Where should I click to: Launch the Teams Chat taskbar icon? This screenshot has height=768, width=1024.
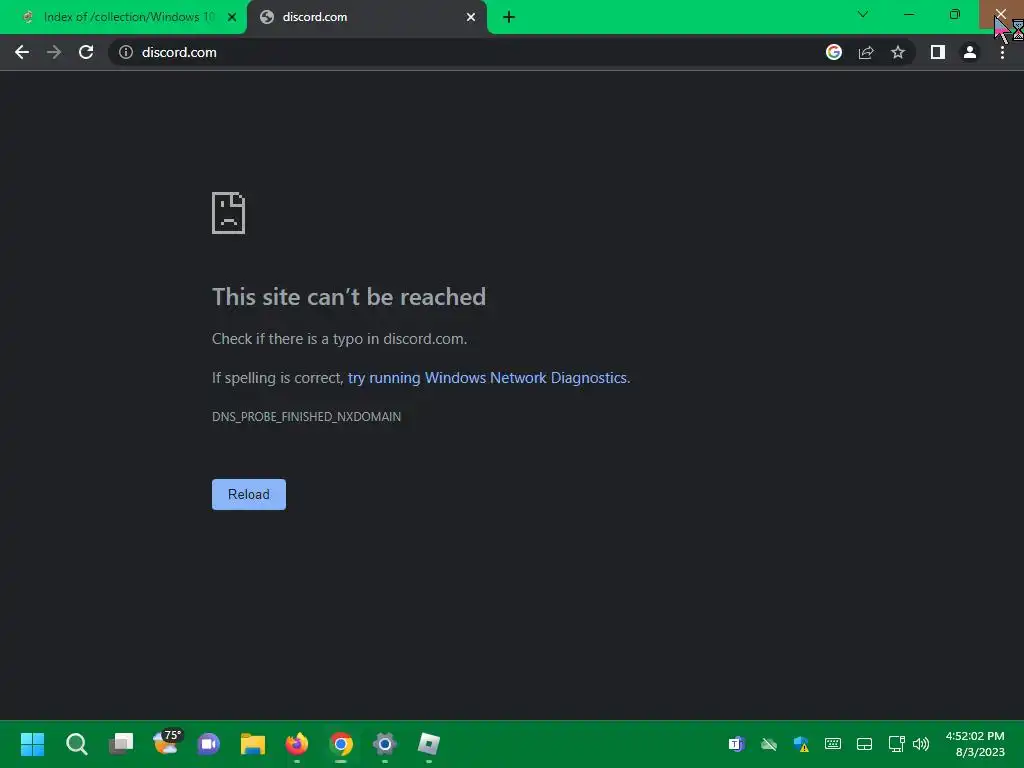(209, 744)
